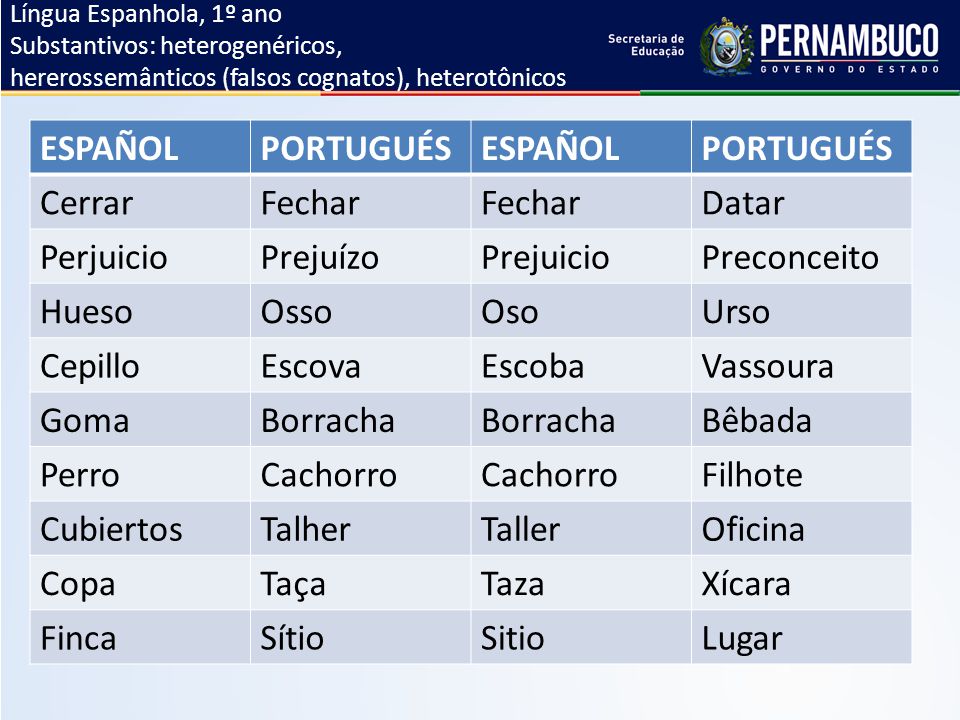Click the Lugar cell

801,637
